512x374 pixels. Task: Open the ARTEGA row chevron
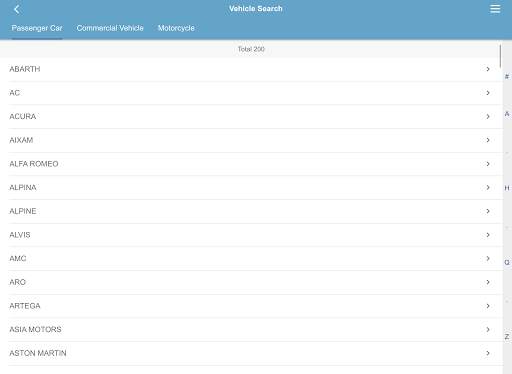click(x=488, y=306)
